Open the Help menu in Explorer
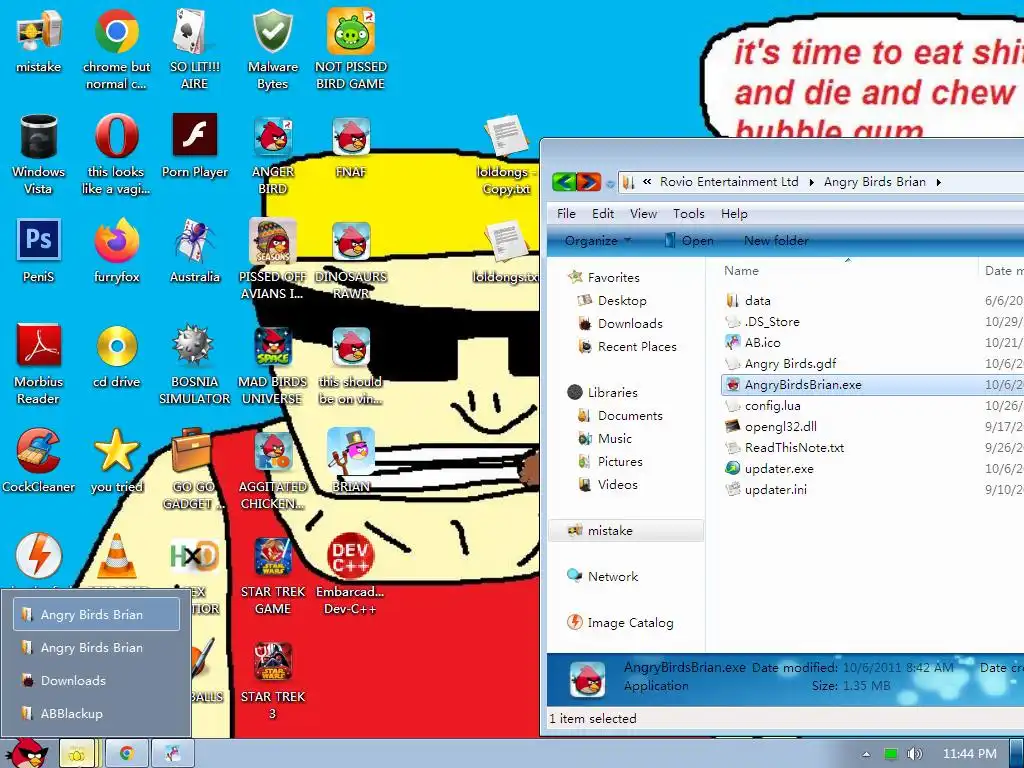 click(734, 214)
